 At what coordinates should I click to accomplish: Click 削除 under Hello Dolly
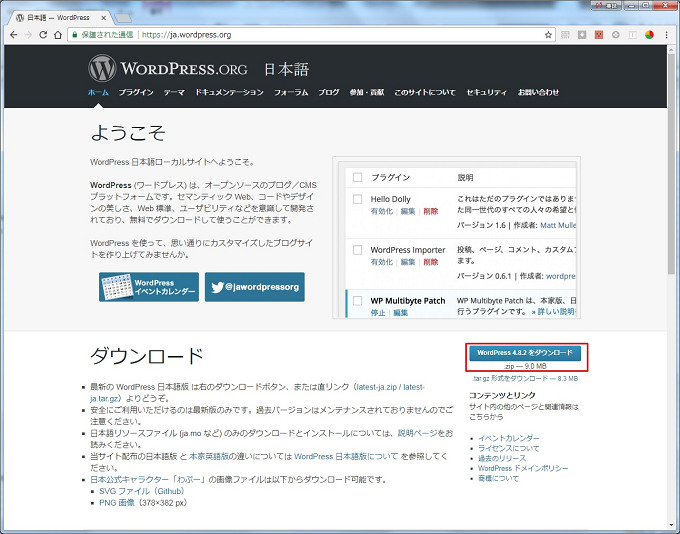(431, 211)
